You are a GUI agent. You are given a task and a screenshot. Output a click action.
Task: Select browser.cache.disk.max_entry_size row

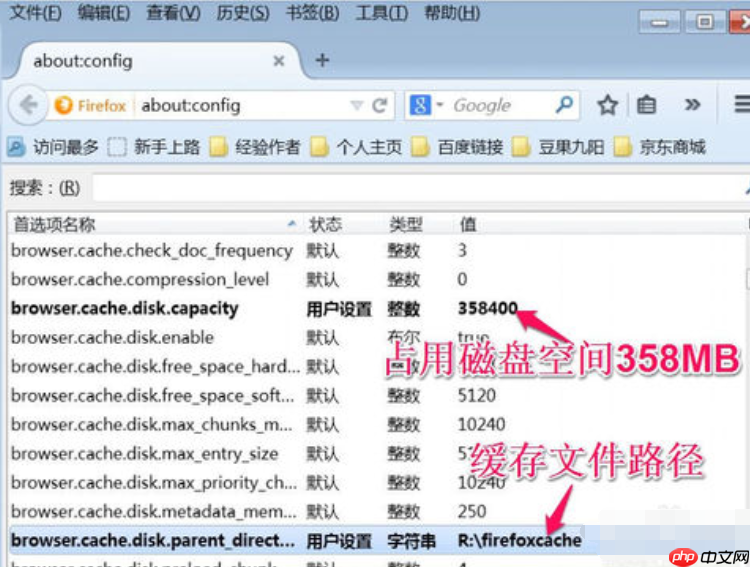[x=377, y=454]
